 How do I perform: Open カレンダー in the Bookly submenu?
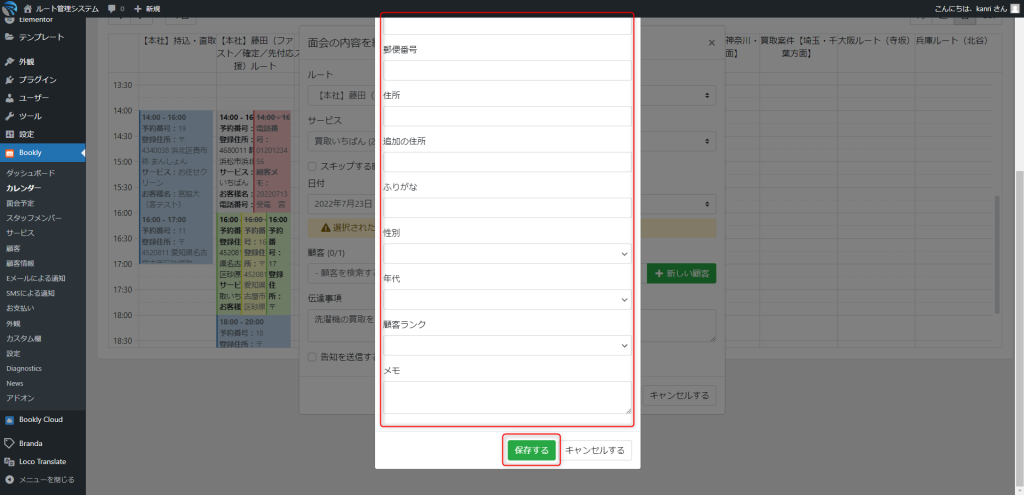[x=24, y=188]
